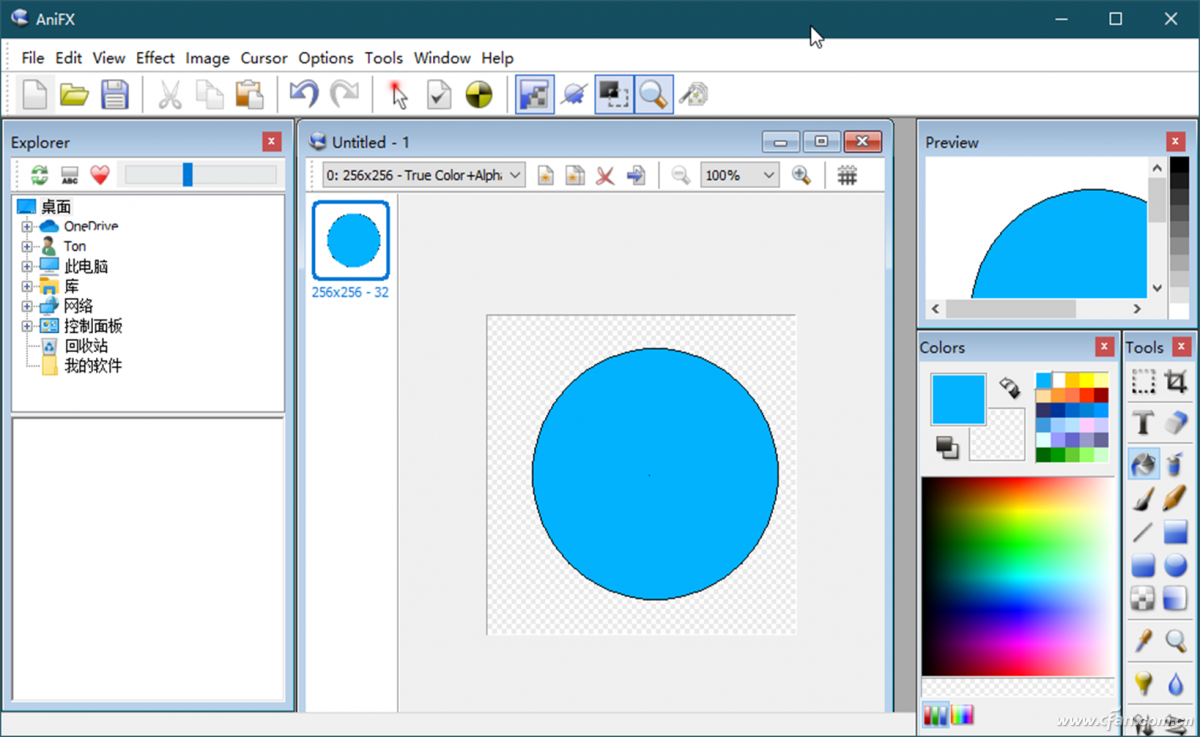This screenshot has height=737, width=1200.
Task: Select the 256x256 circle thumbnail
Action: pos(351,241)
